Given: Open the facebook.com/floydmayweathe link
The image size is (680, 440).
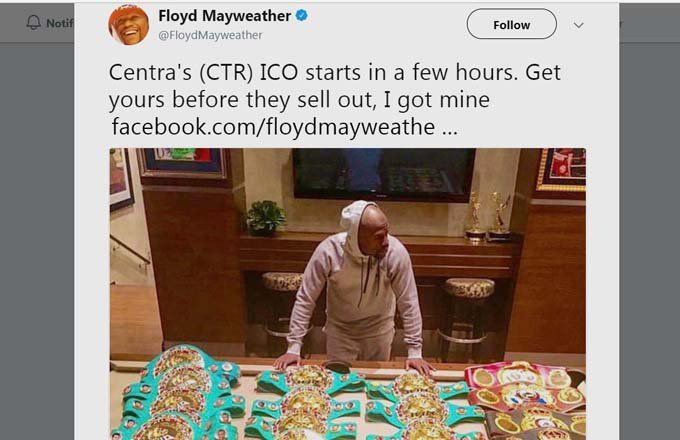Looking at the screenshot, I should [x=274, y=127].
